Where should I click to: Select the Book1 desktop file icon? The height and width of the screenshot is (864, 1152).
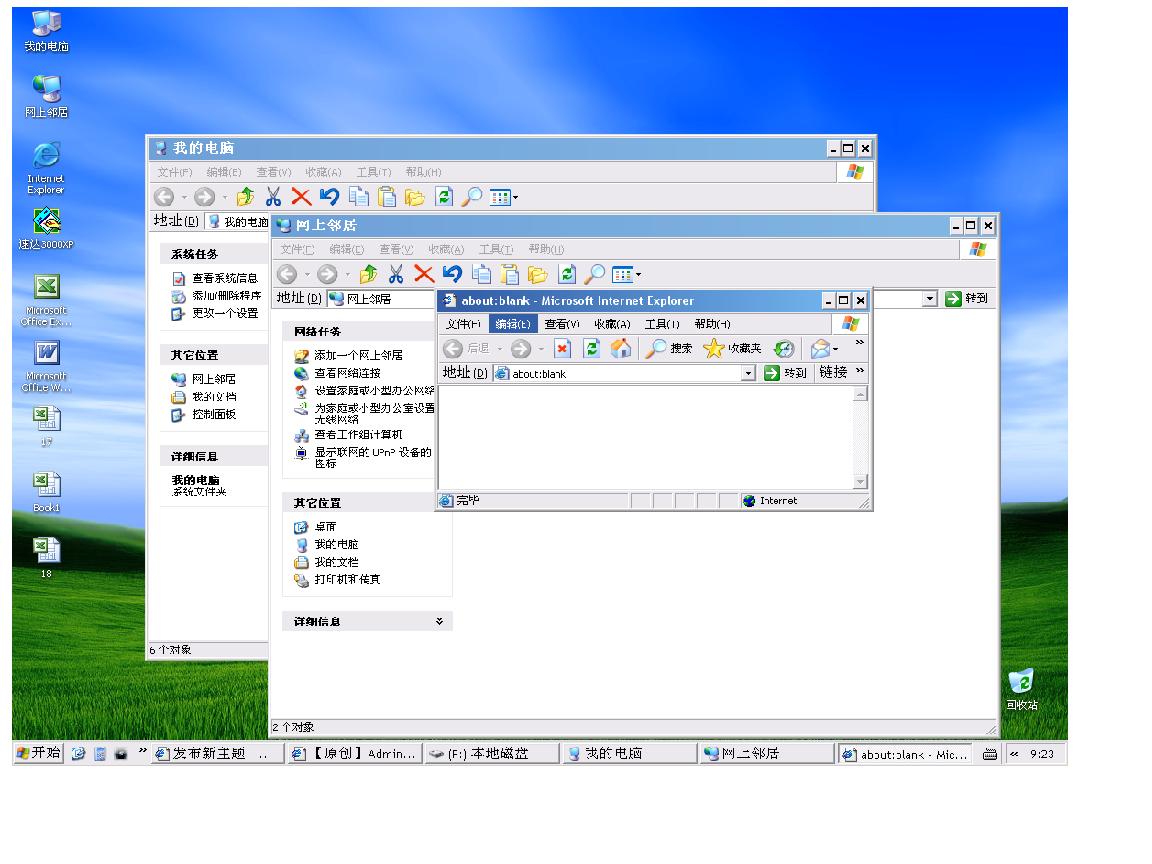pos(46,491)
